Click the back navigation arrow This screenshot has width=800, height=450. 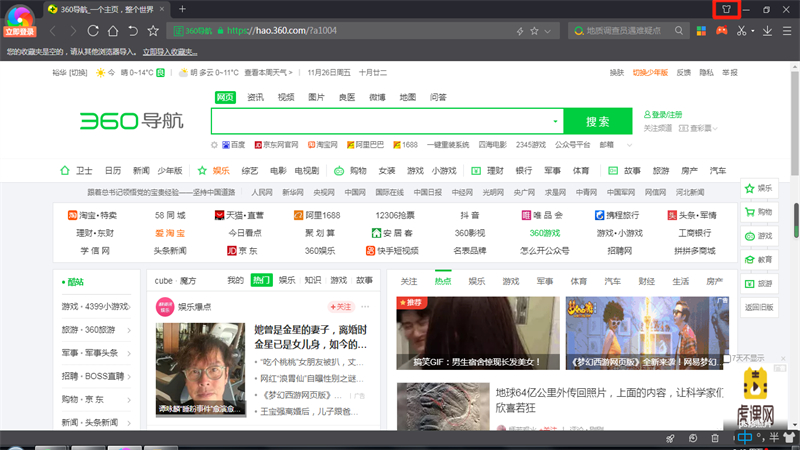pos(53,31)
